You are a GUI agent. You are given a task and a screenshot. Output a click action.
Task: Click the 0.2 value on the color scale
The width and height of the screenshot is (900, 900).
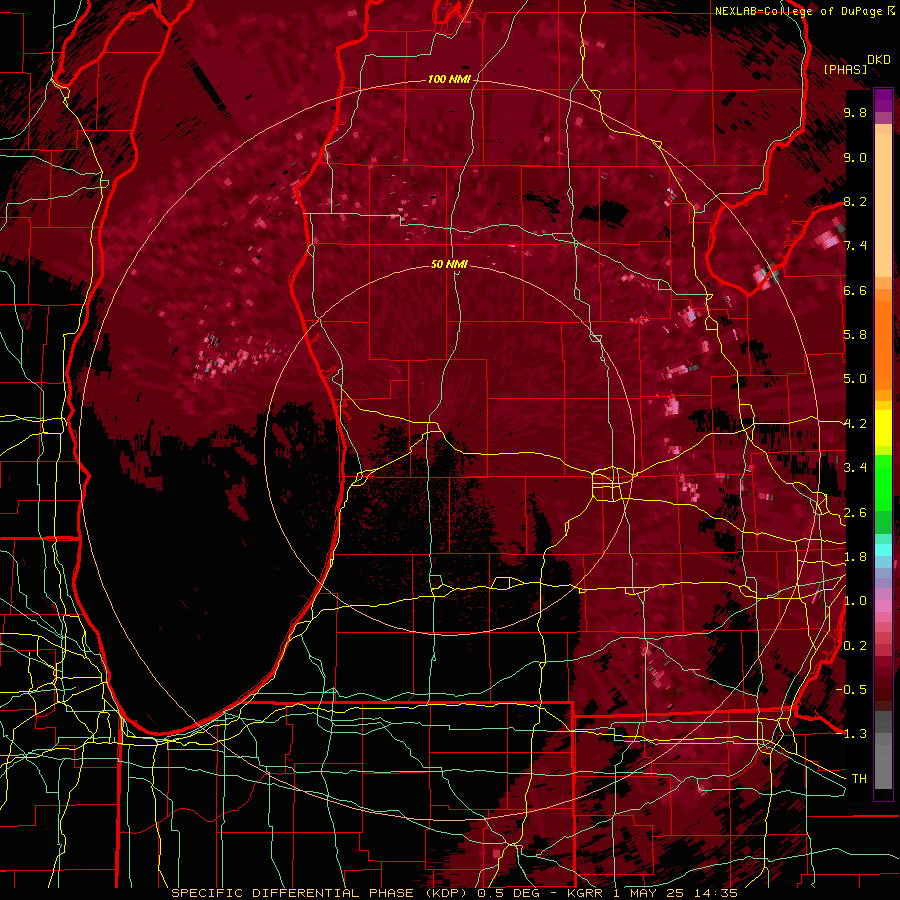click(855, 646)
